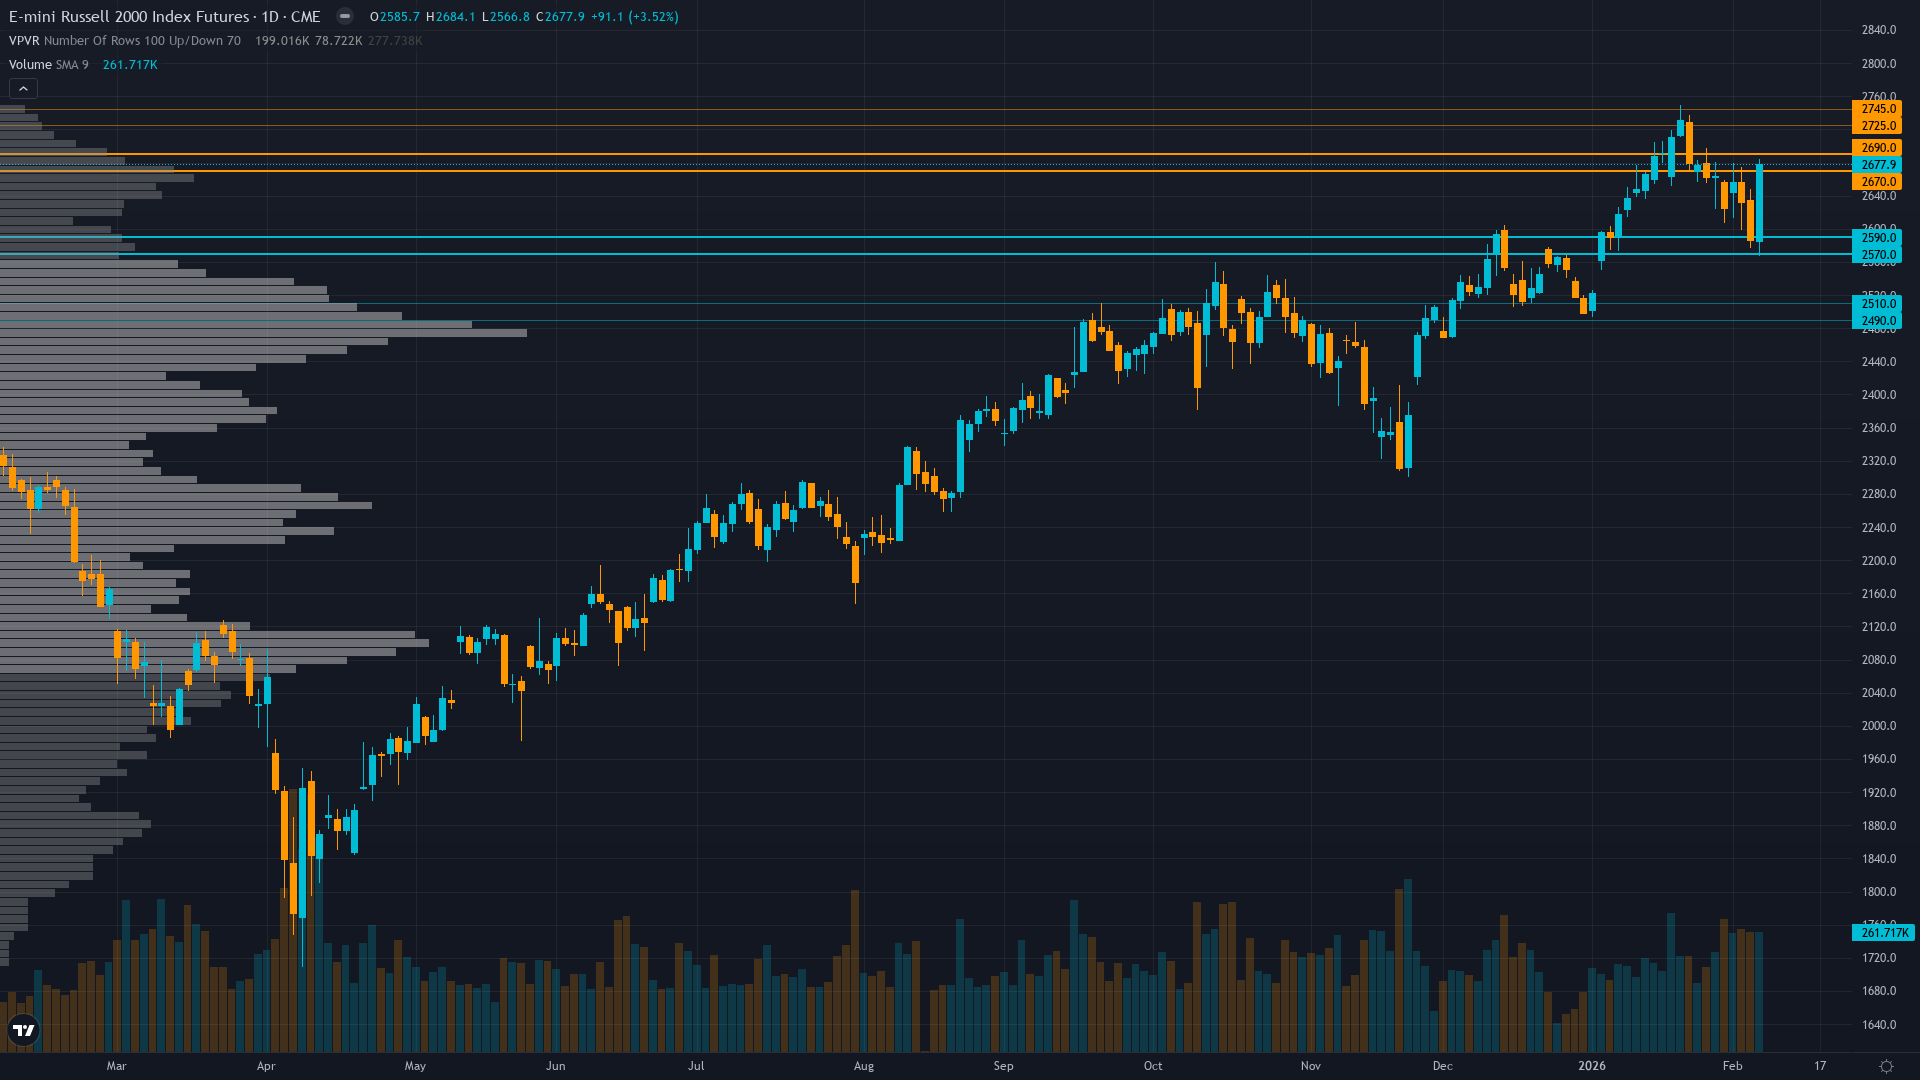The height and width of the screenshot is (1080, 1920).
Task: Click the SMA 9 setting in the Volume row
Action: click(x=71, y=64)
